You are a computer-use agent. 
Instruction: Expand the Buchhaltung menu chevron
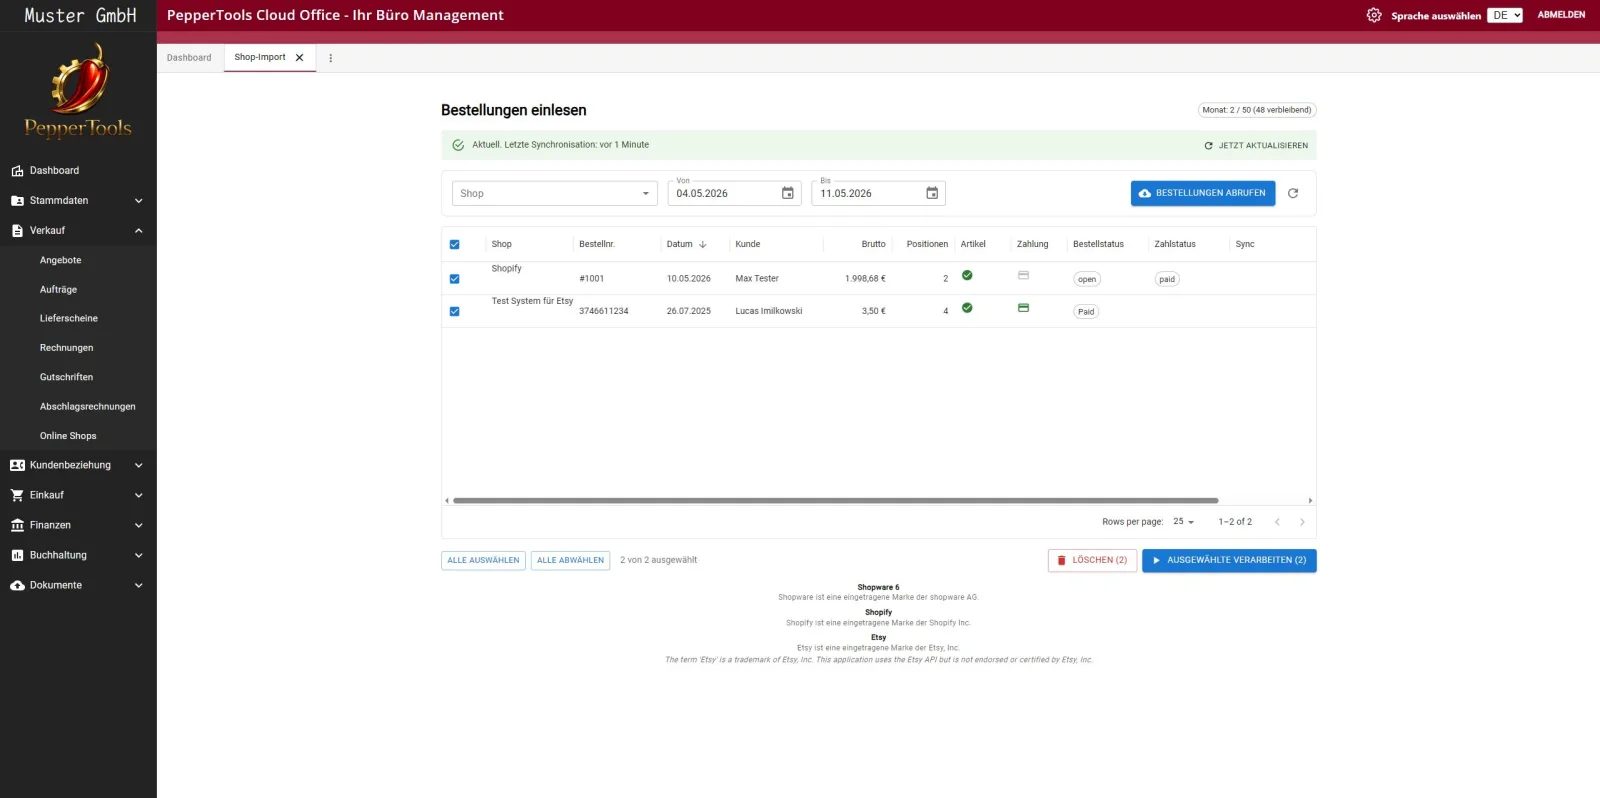coord(139,555)
